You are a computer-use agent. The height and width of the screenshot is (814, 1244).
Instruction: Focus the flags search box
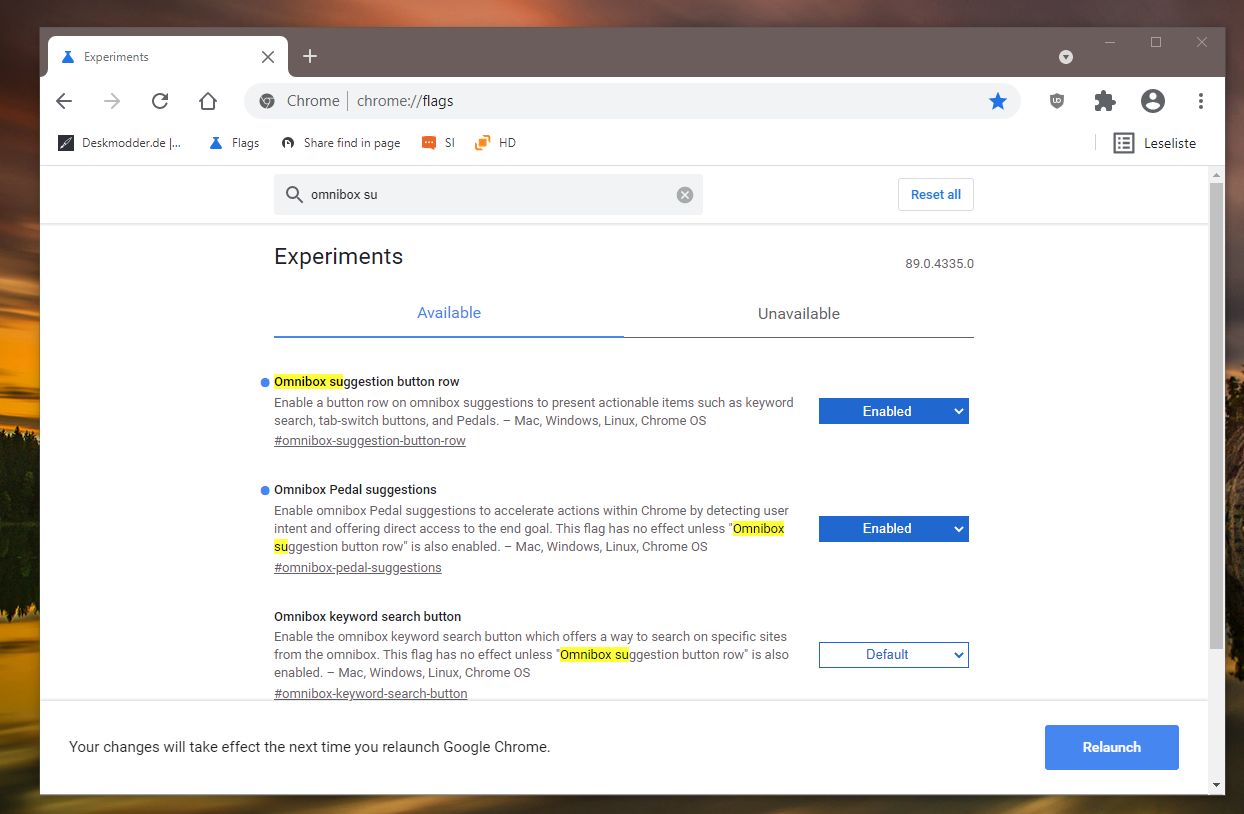pyautogui.click(x=490, y=195)
